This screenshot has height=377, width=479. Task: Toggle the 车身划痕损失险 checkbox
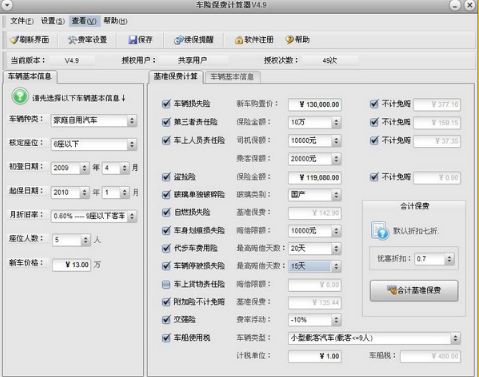click(x=166, y=230)
